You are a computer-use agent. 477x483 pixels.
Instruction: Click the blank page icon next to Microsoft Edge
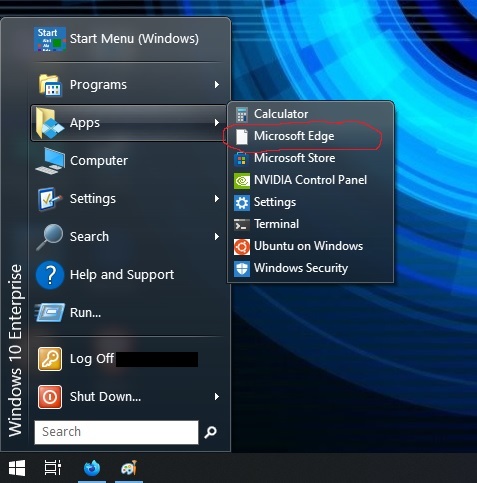(242, 137)
